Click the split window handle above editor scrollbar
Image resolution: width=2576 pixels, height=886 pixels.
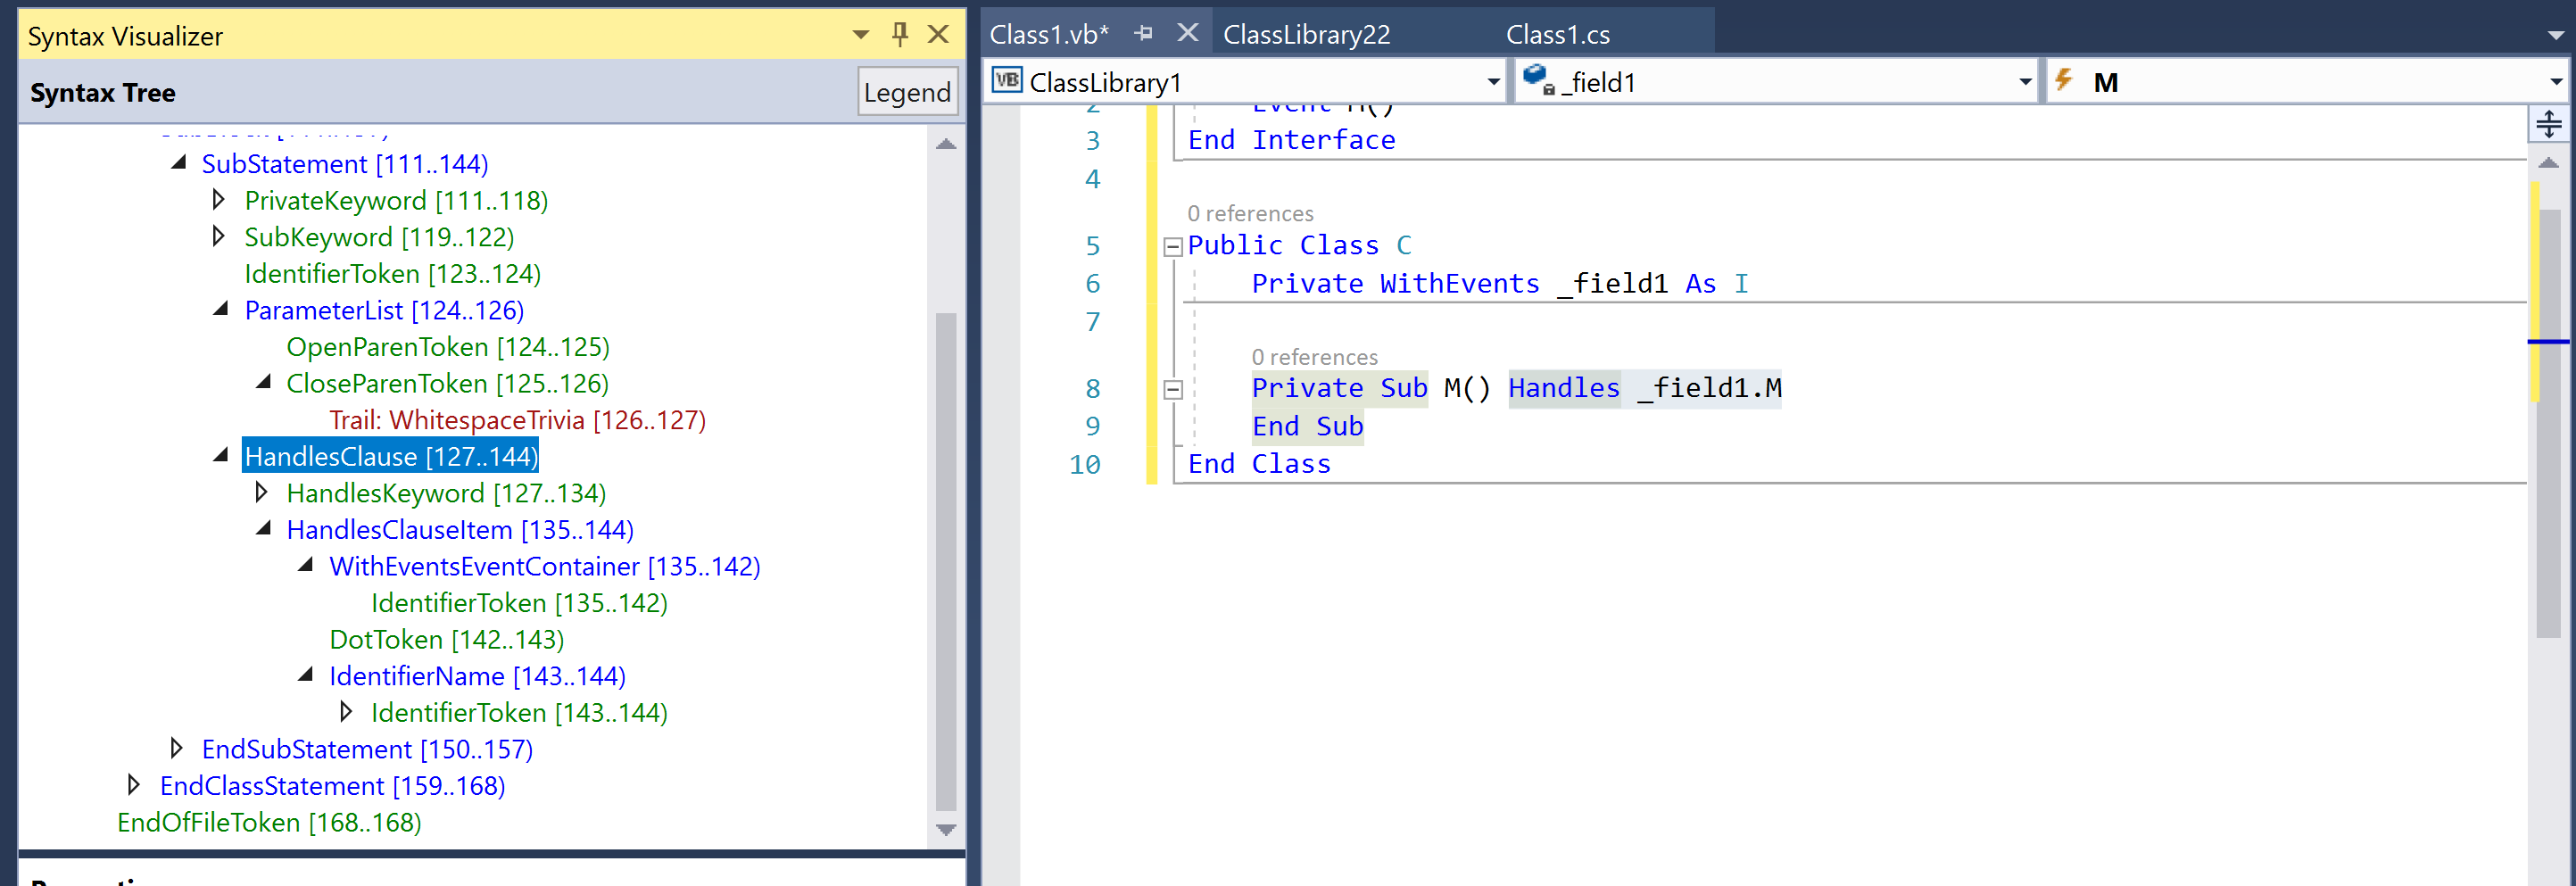click(2549, 124)
